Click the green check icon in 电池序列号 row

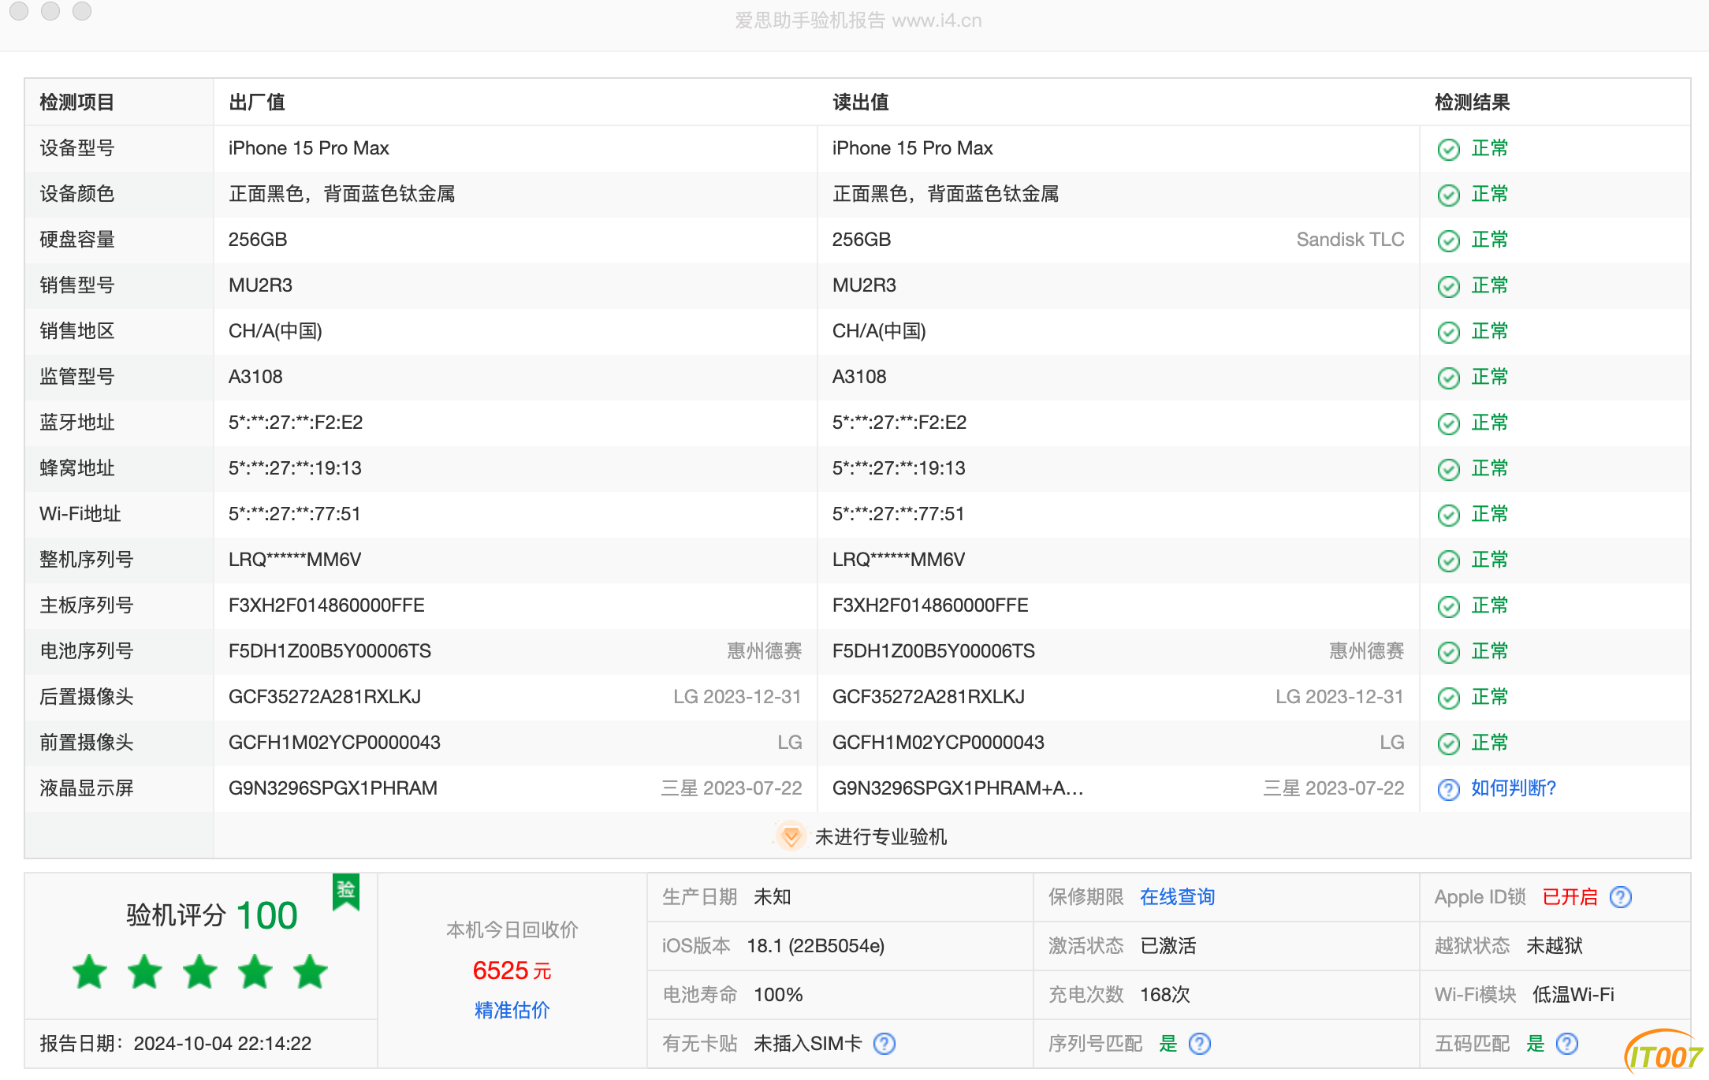(x=1448, y=653)
